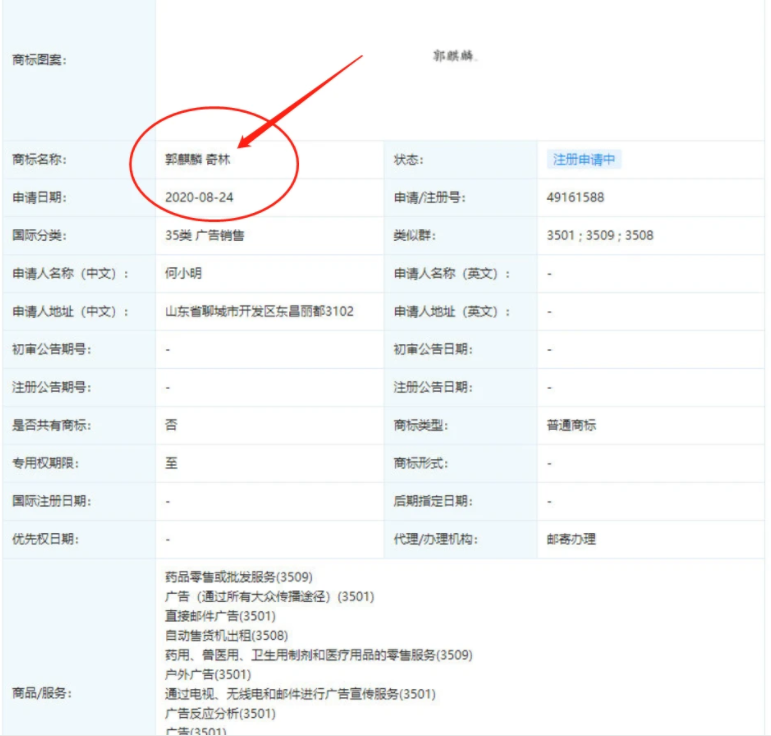Click the 申请/注册号 label
The image size is (771, 736).
430,197
